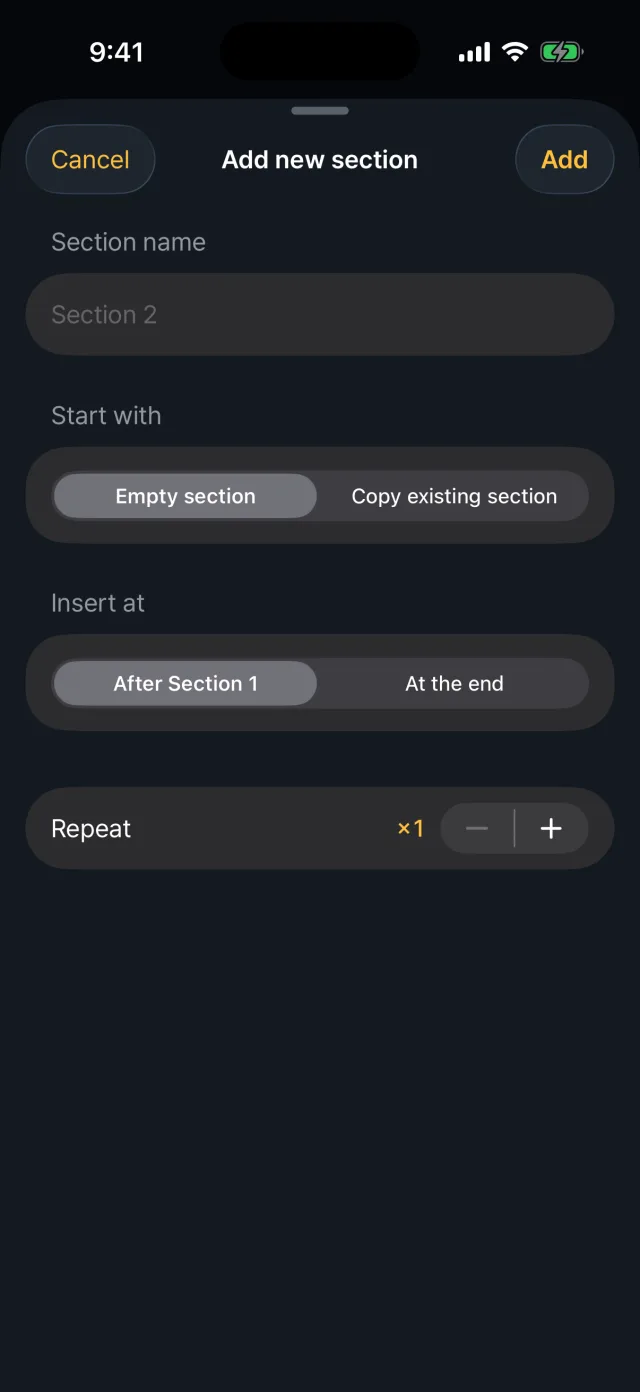
Task: Focus the Section 2 name field
Action: pos(320,314)
